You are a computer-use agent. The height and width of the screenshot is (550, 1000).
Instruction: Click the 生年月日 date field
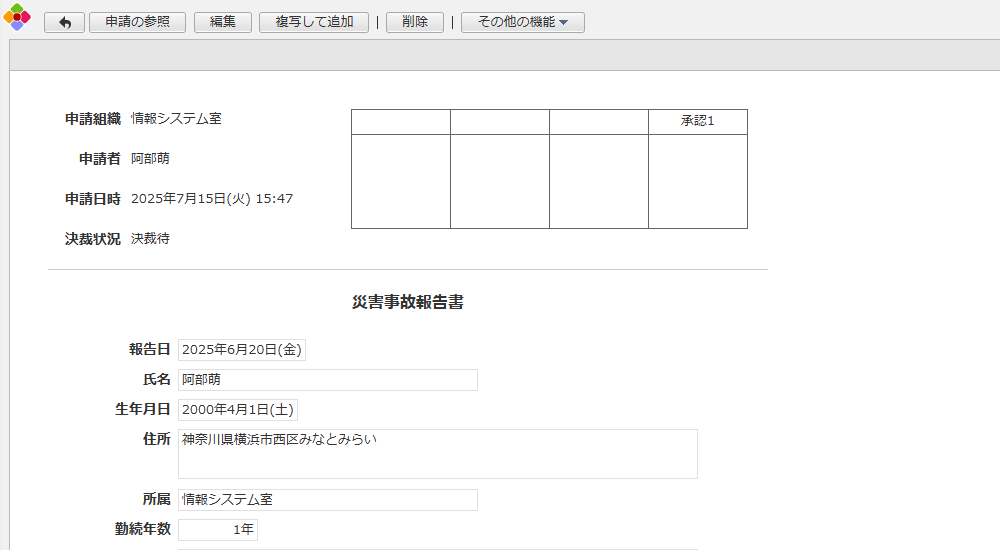(237, 410)
